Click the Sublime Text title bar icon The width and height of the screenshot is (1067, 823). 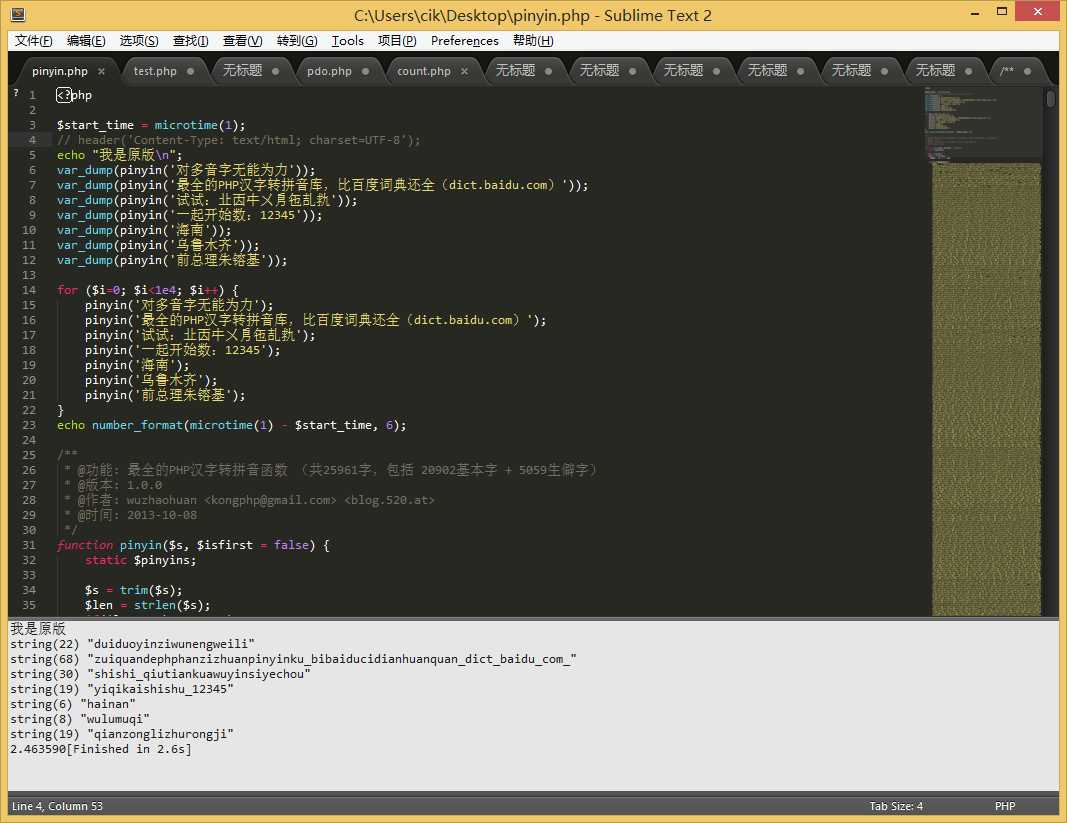(17, 15)
